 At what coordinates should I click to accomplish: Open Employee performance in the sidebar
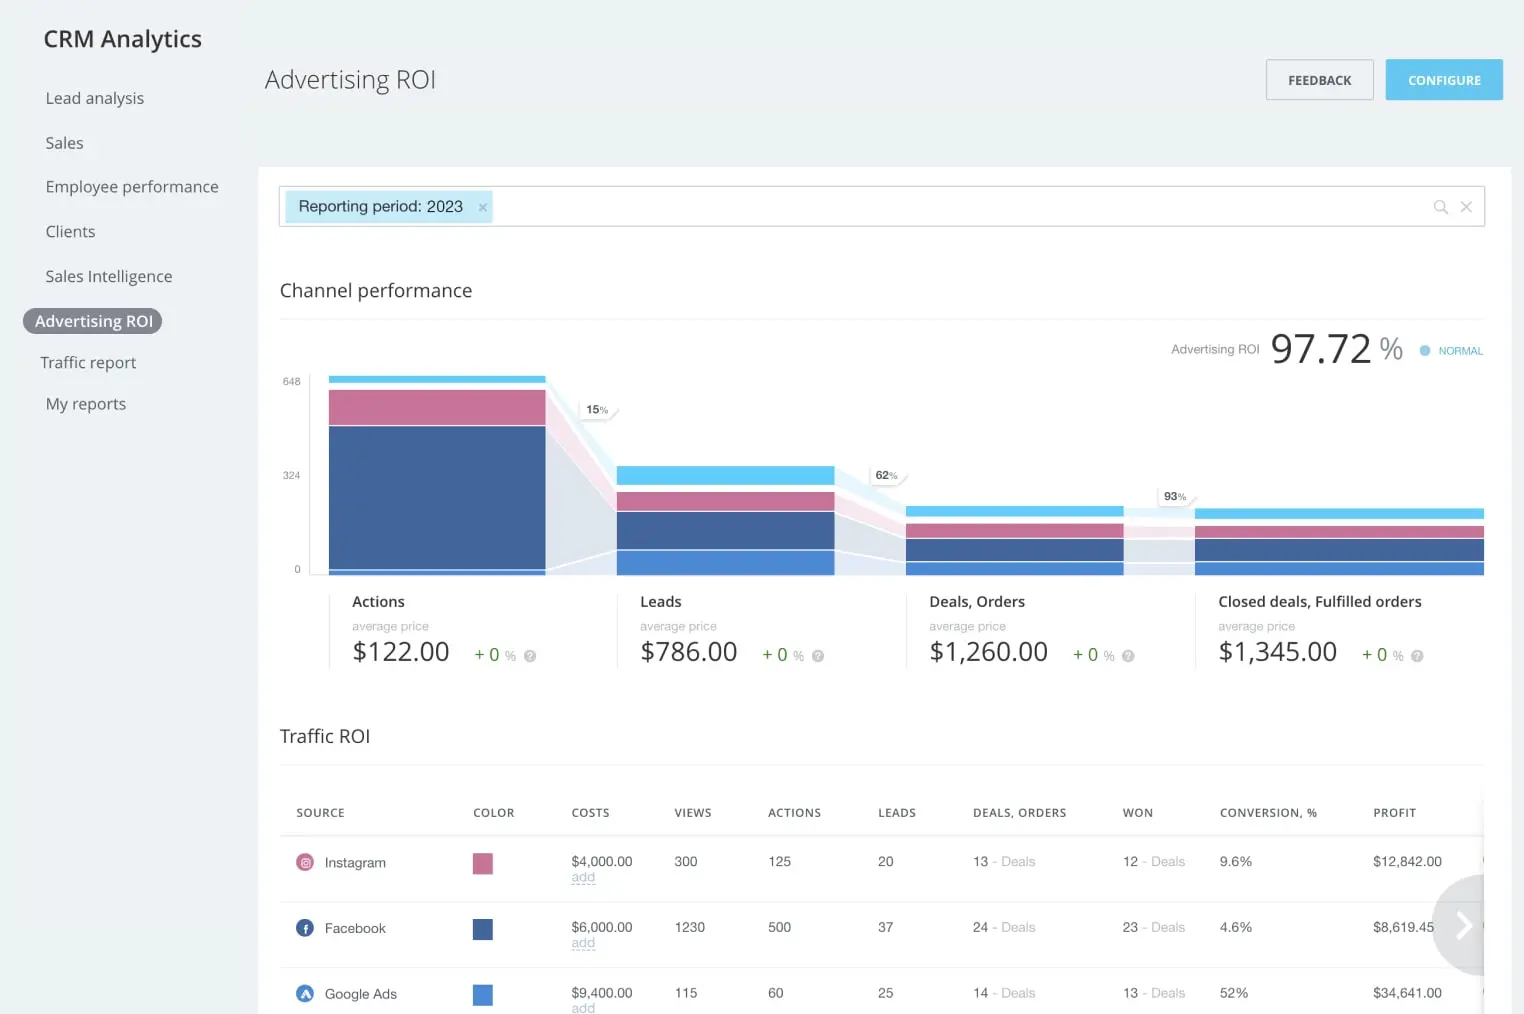[x=132, y=187]
